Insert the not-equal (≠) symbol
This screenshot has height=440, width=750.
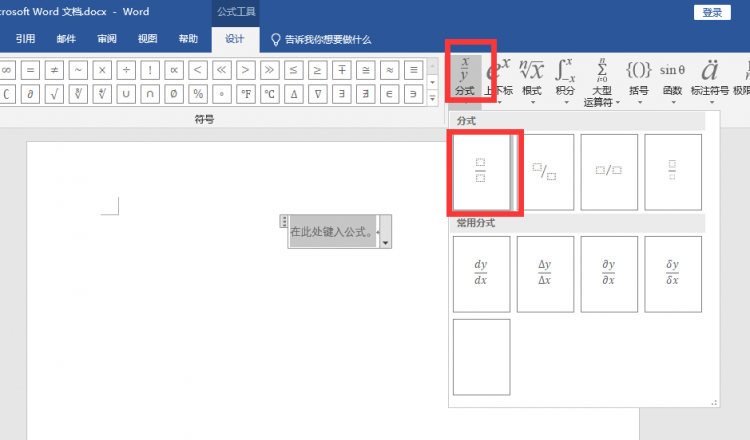tap(54, 70)
